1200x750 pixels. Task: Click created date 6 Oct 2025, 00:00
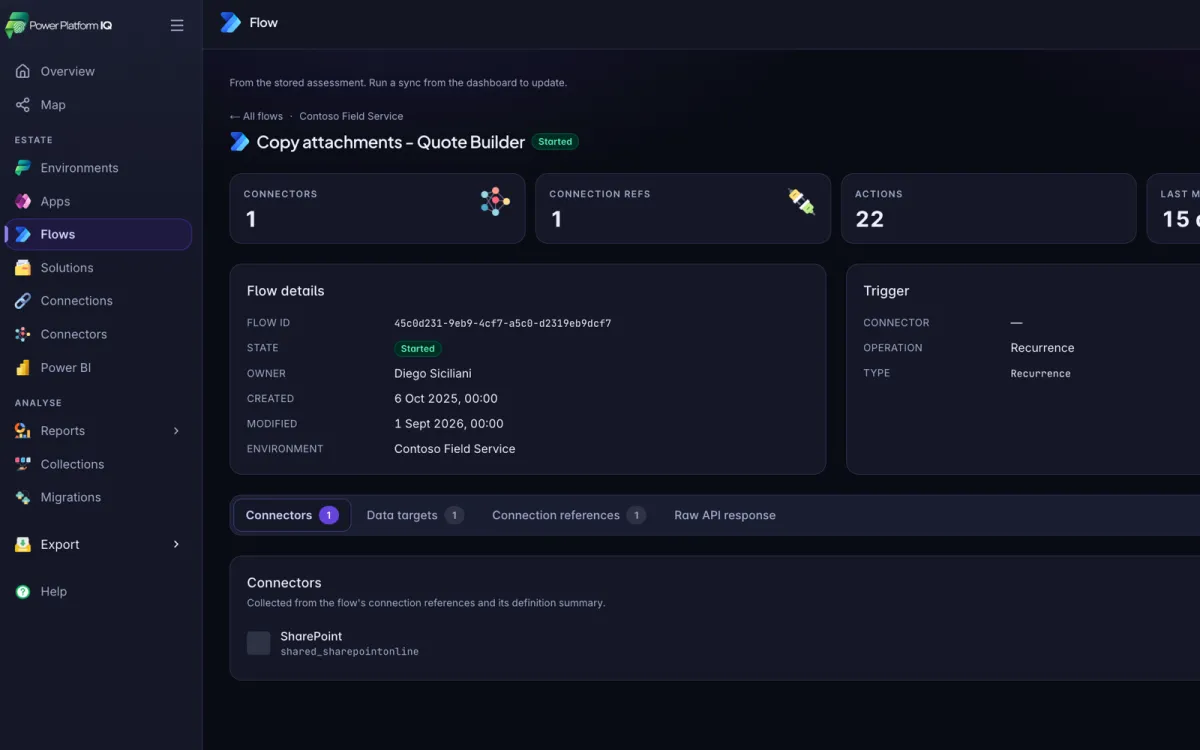(446, 398)
